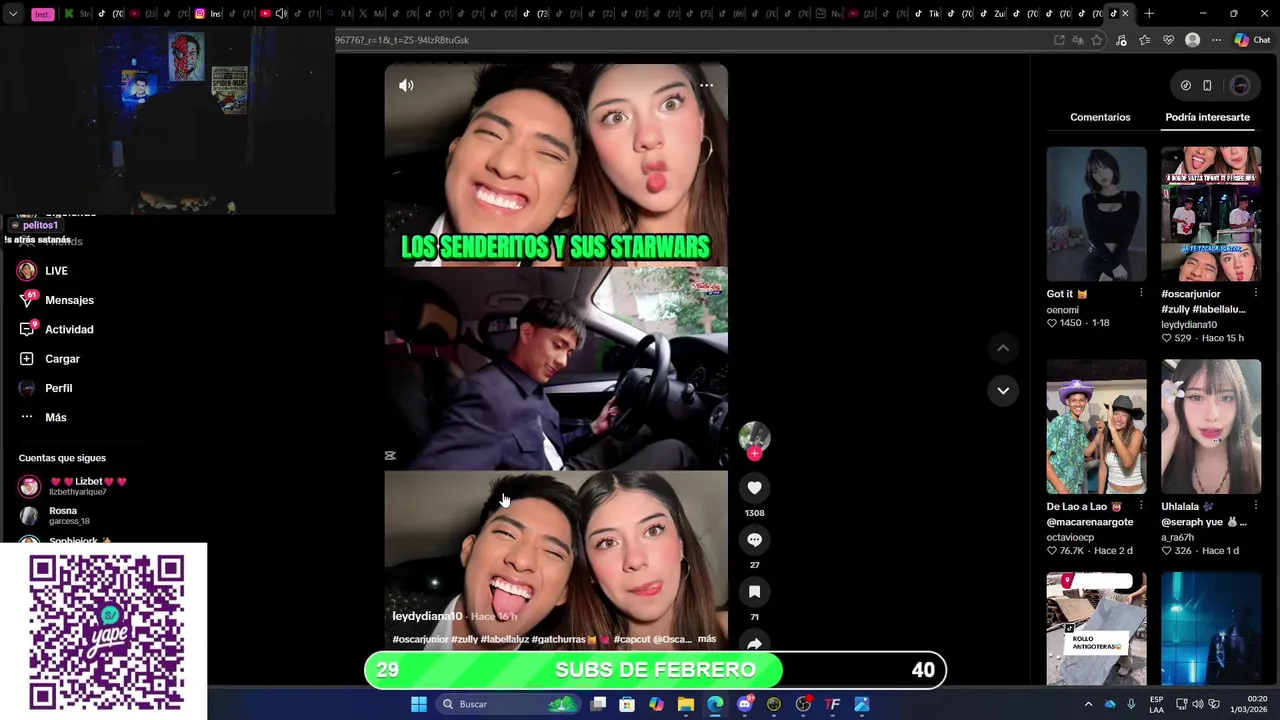Open the 'De Lao a Lao' video thumbnail
Screen dimensions: 1280x720
pos(1096,427)
